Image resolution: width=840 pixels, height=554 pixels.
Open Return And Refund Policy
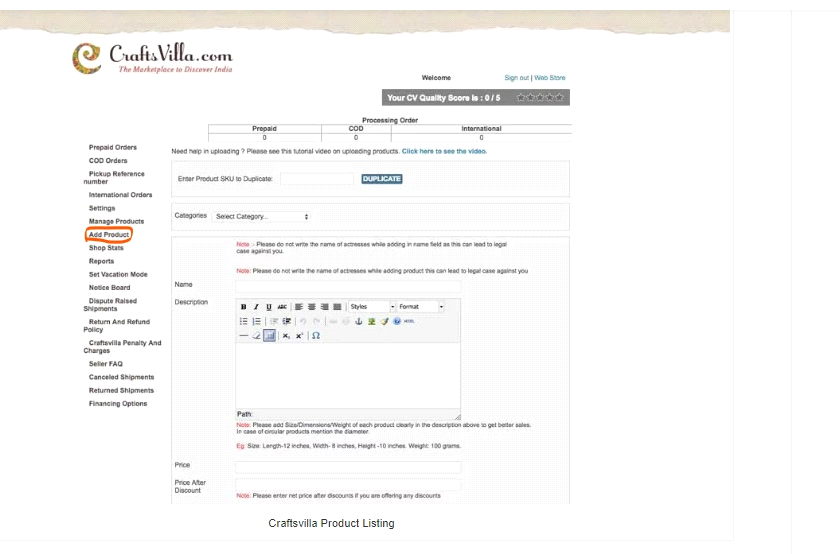point(117,326)
